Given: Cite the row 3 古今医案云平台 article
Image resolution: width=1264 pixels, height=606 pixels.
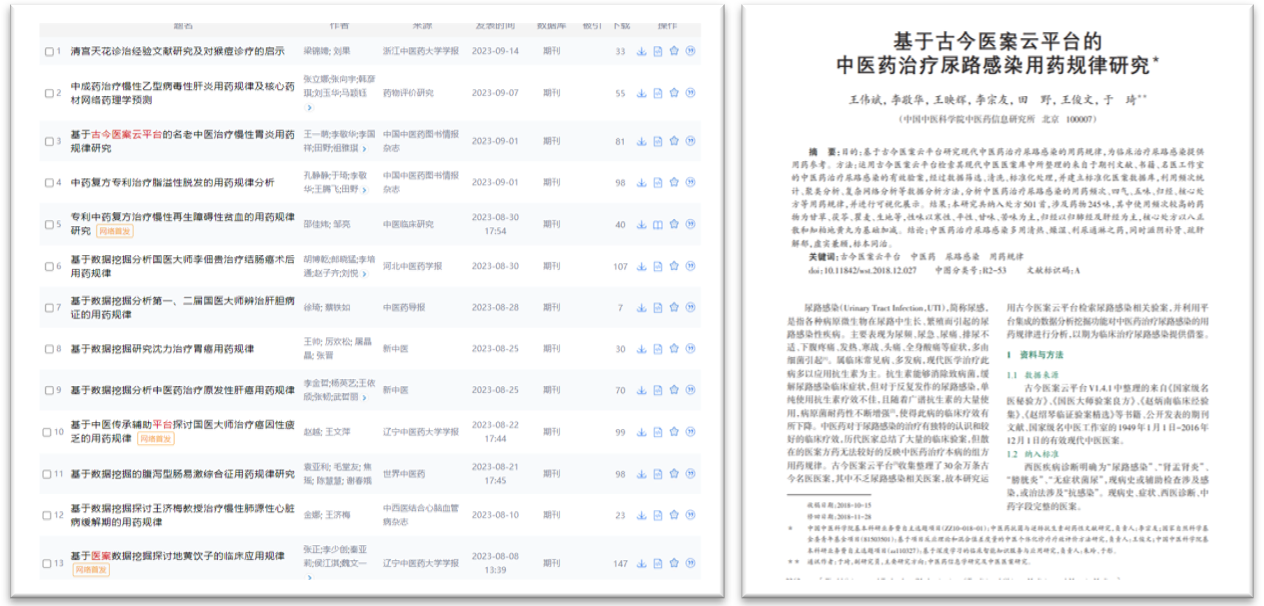Looking at the screenshot, I should [x=690, y=140].
